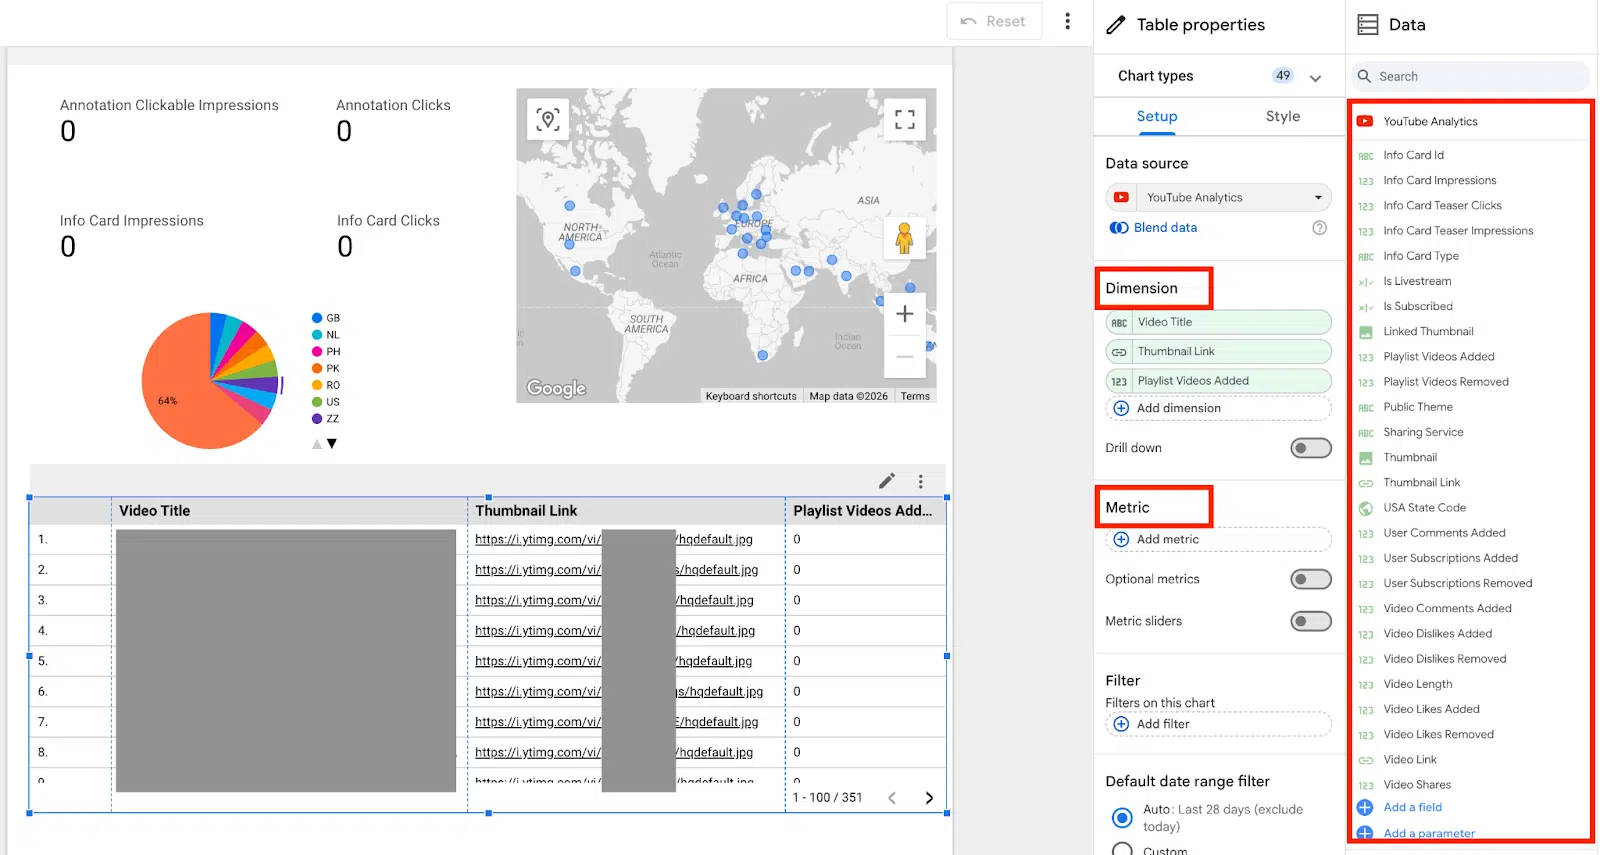Click the pie legend next-page down arrow
Screen dimensions: 1600x855
click(x=332, y=444)
